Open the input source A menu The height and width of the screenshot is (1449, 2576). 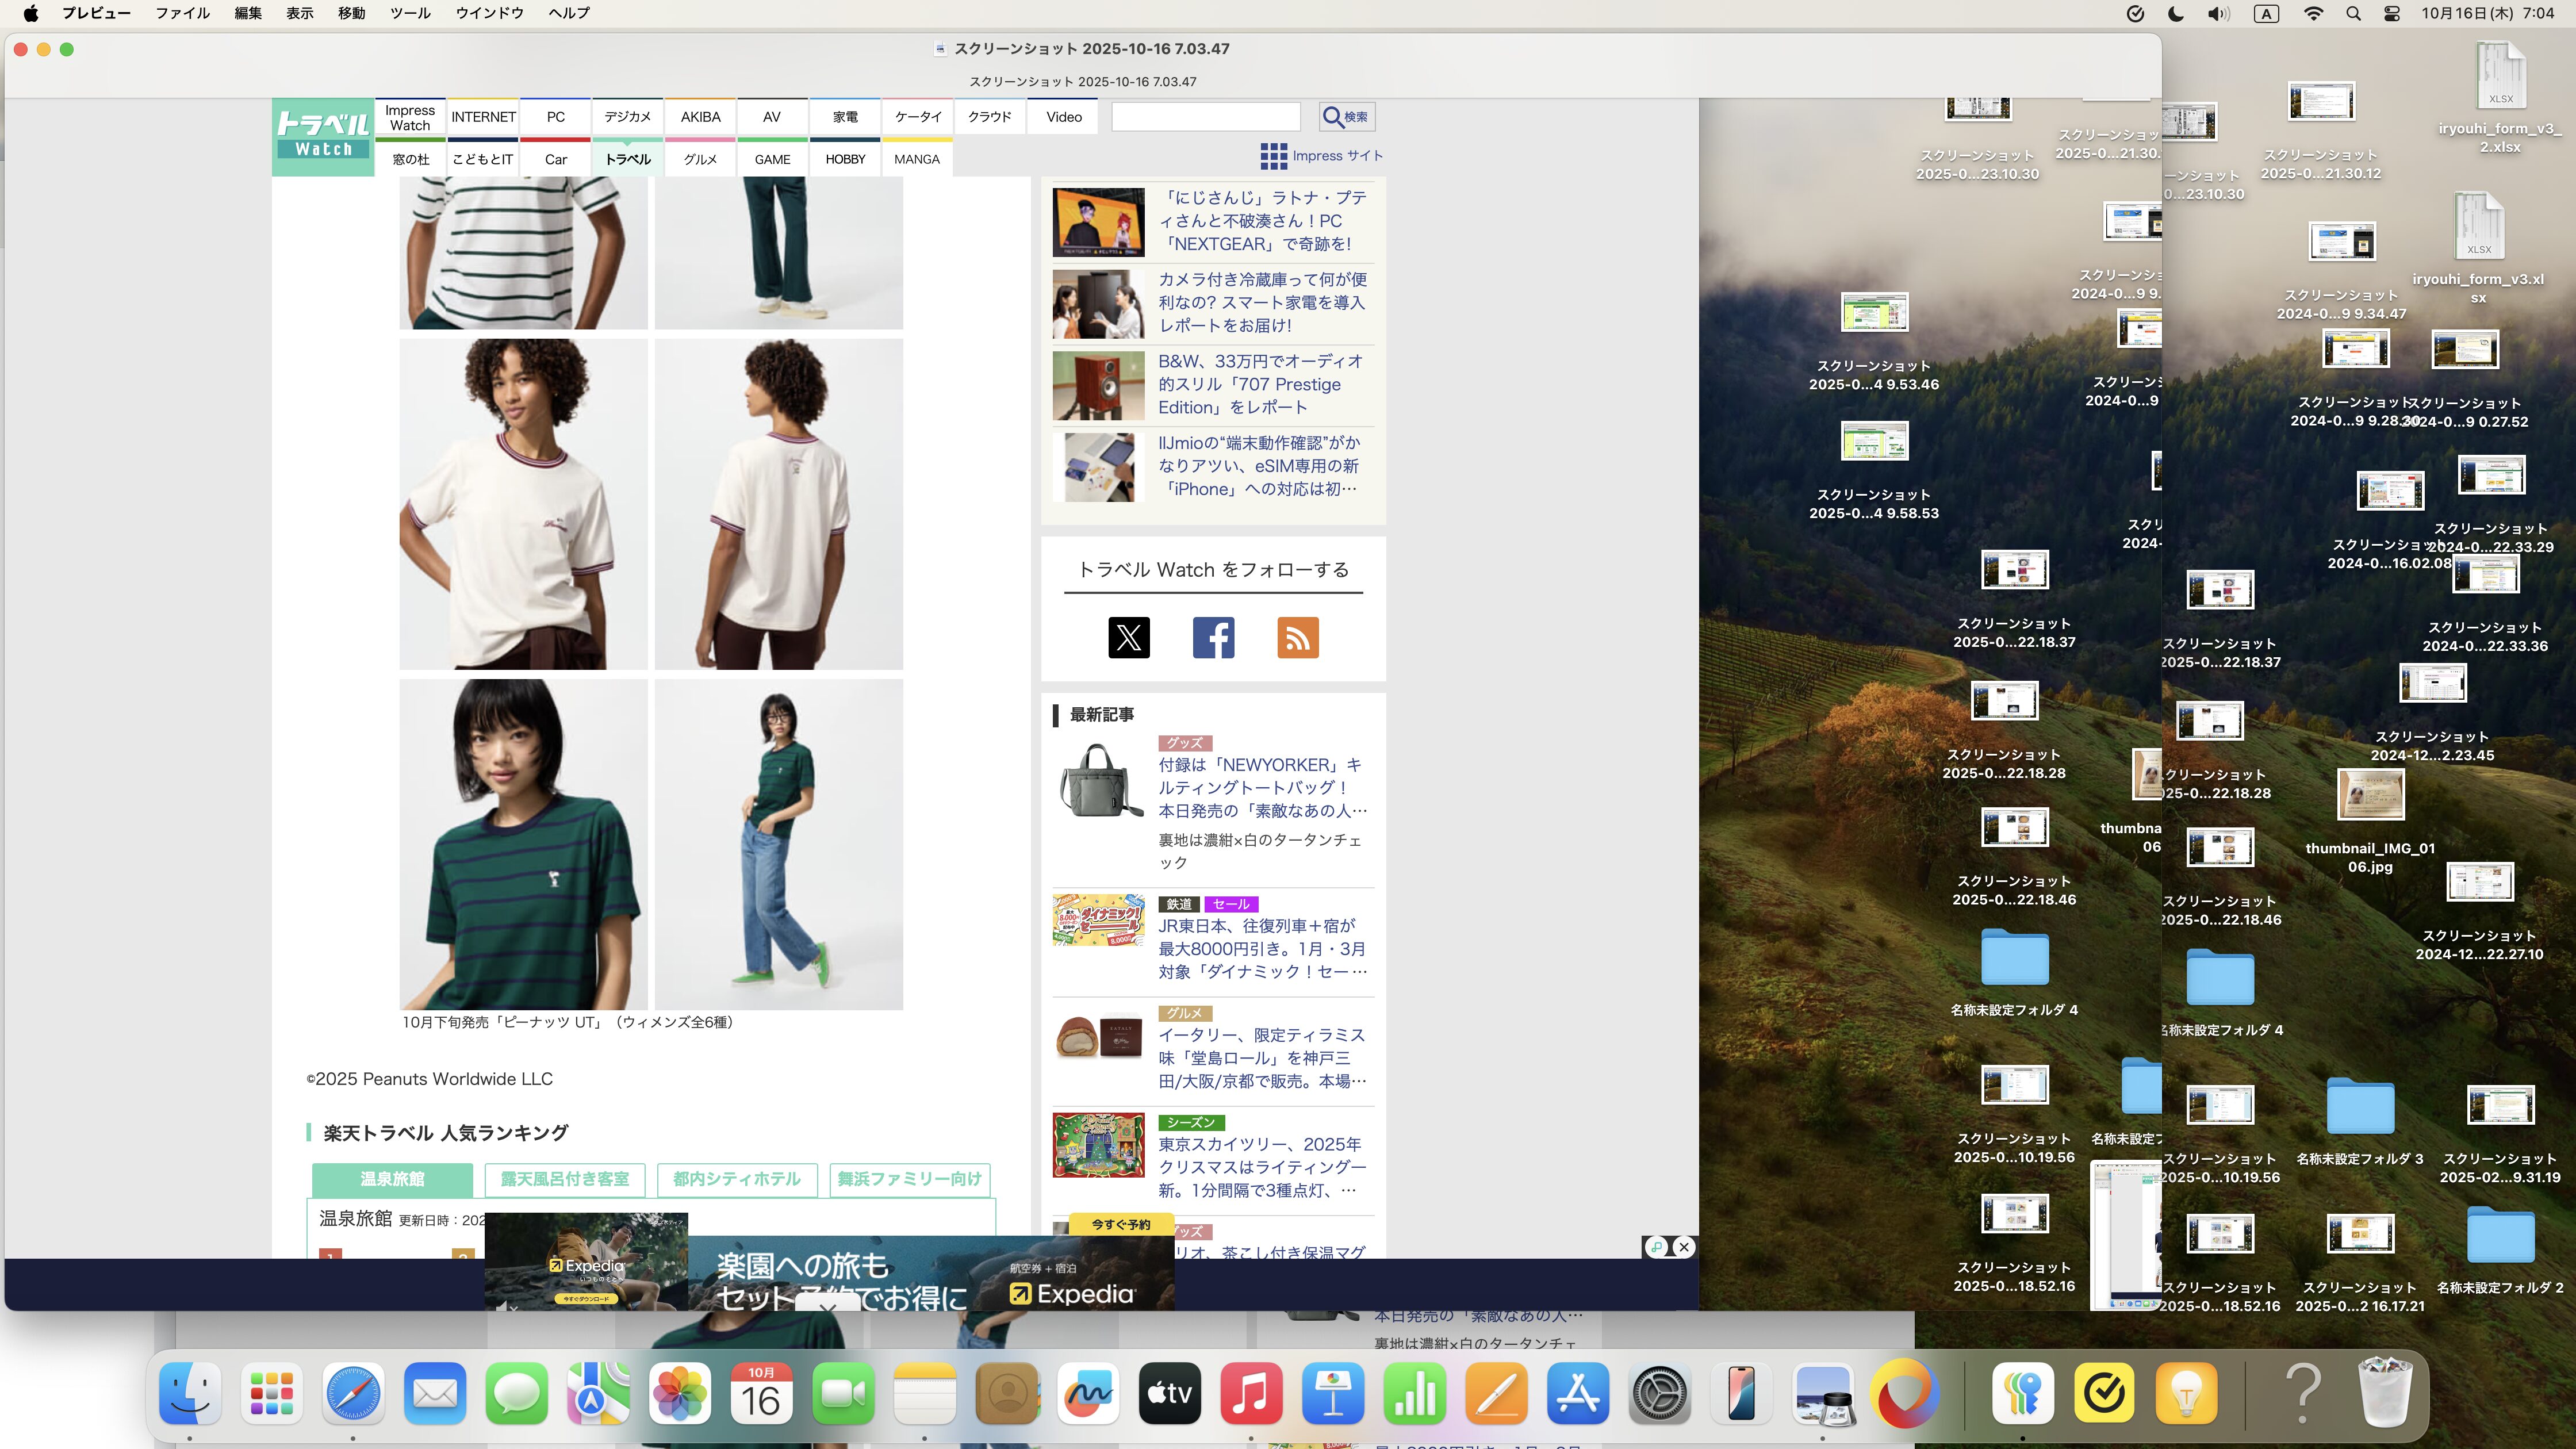pos(2266,14)
